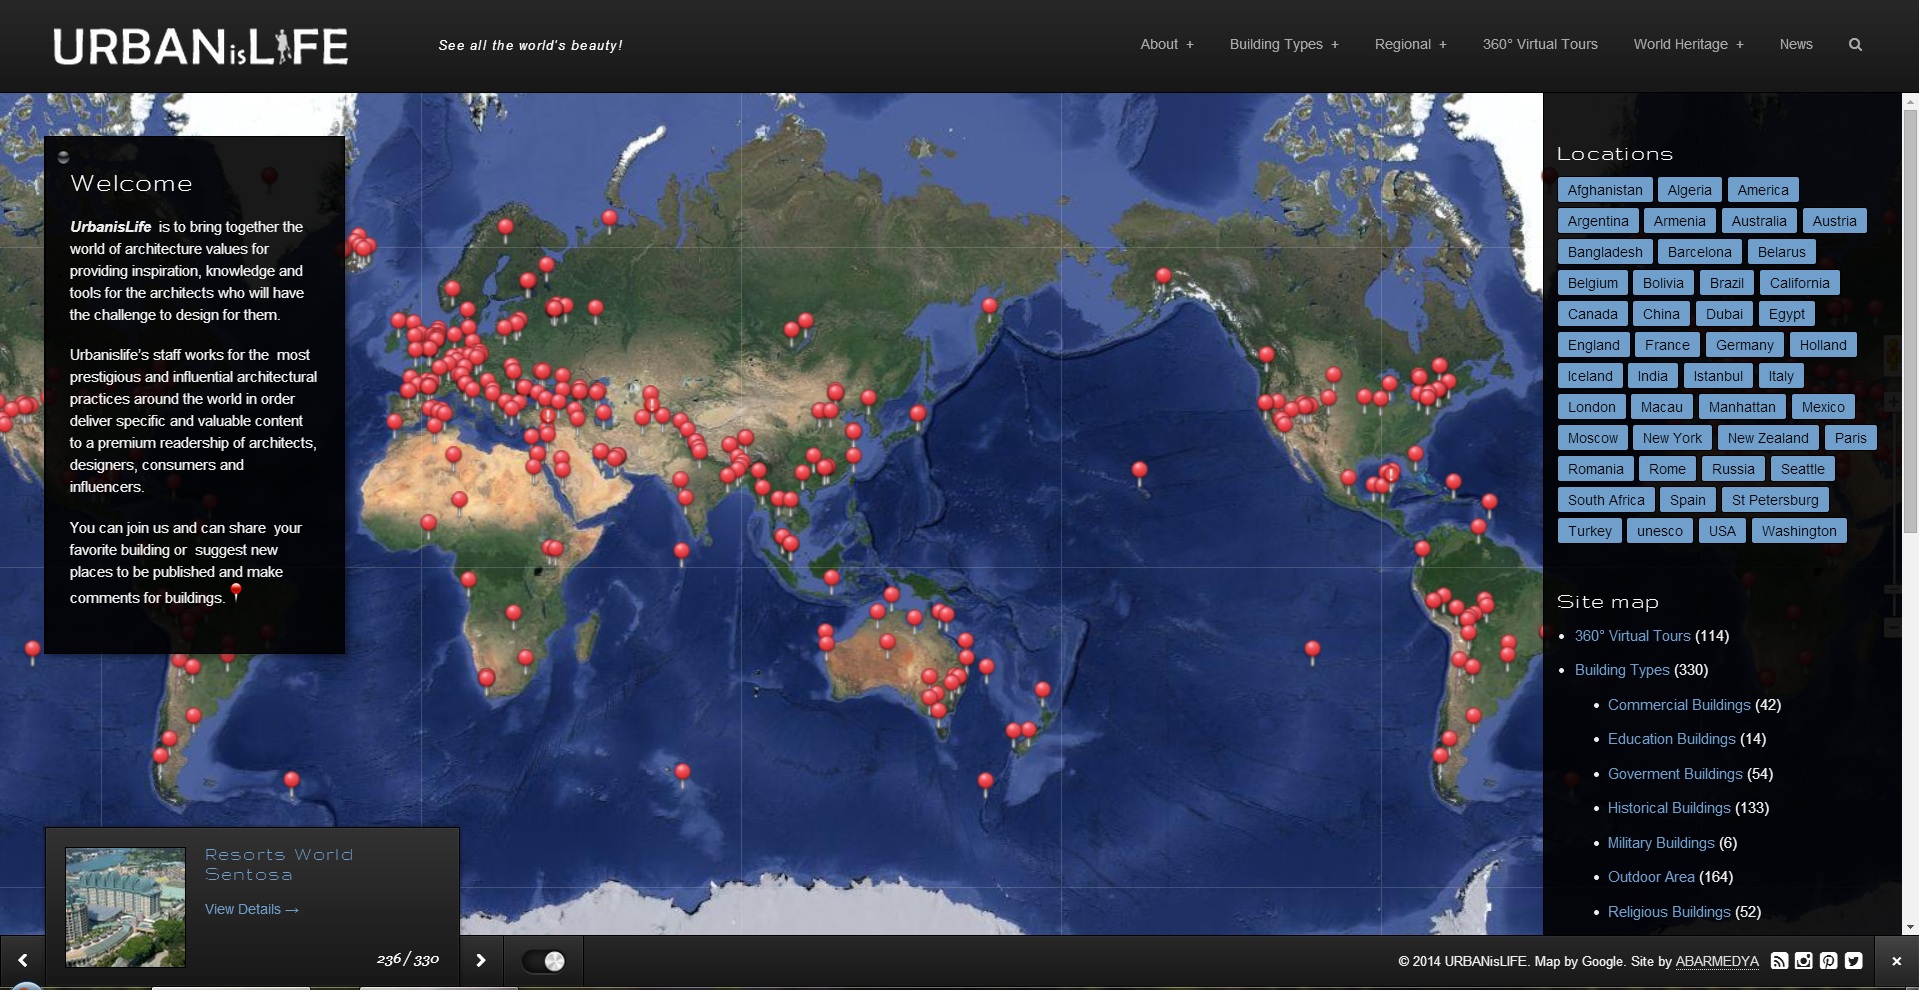Image resolution: width=1919 pixels, height=990 pixels.
Task: Expand the About menu
Action: point(1167,44)
